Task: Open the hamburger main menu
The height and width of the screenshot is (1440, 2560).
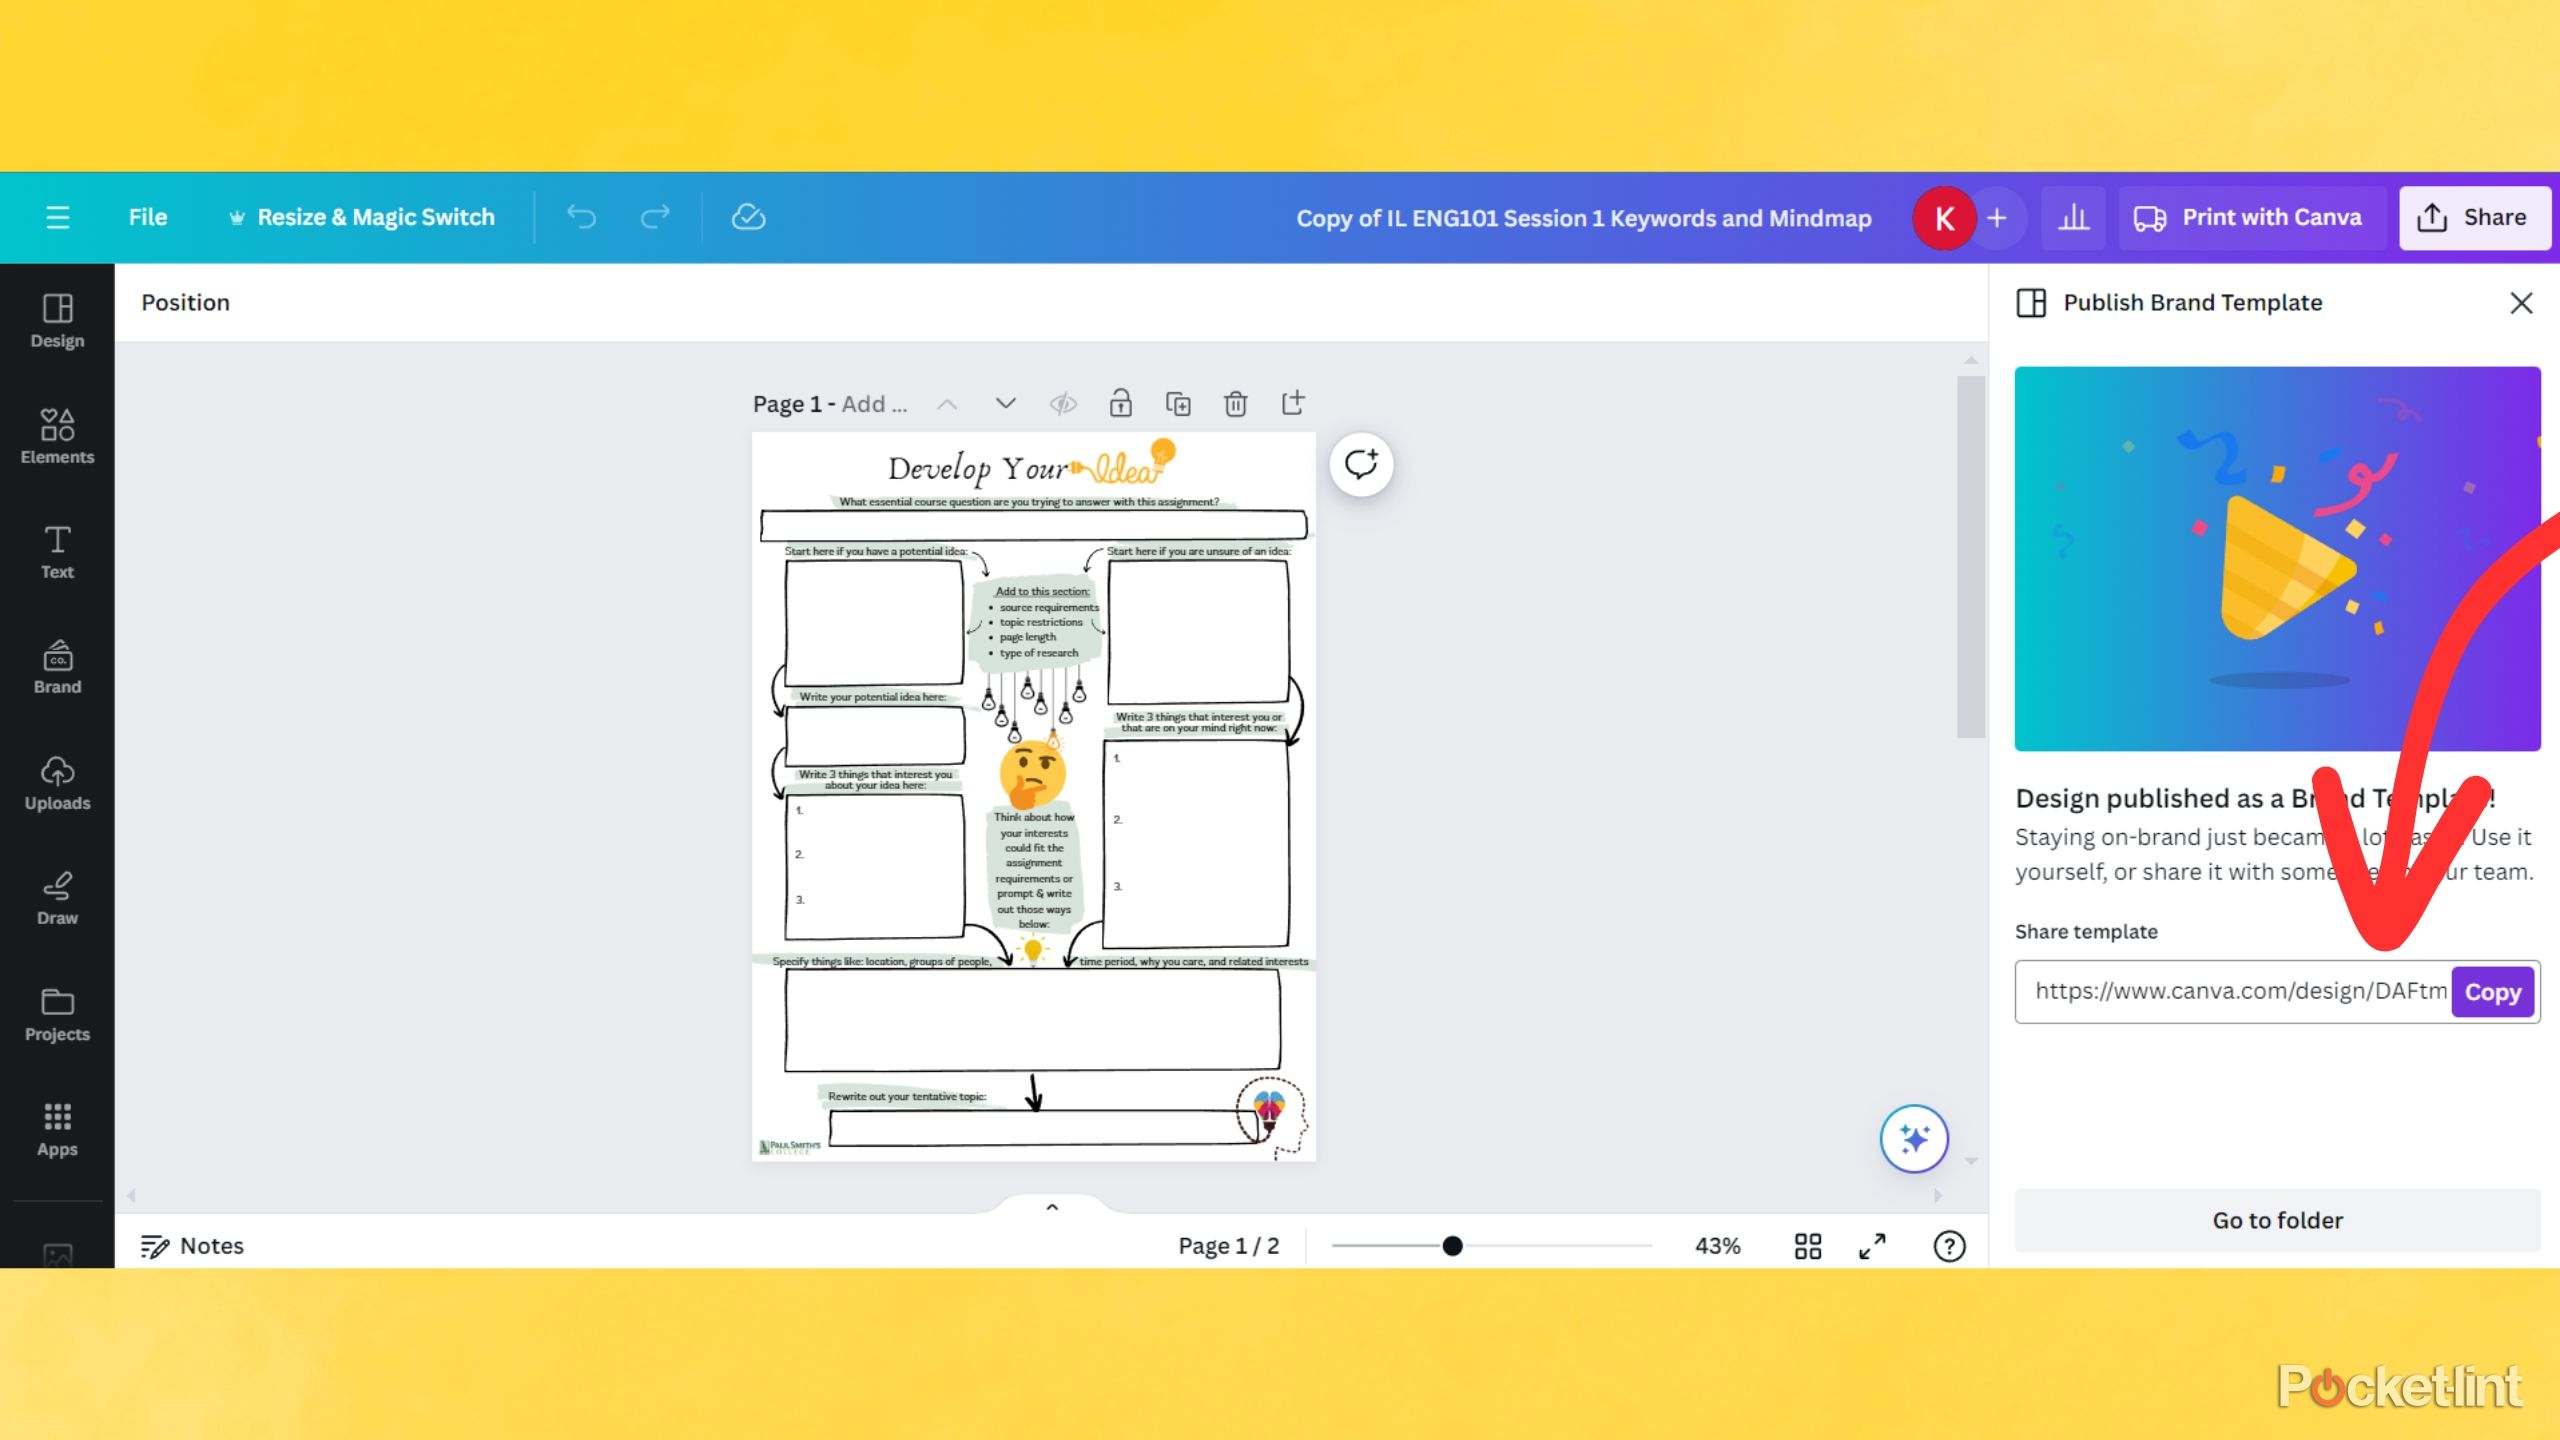Action: [x=58, y=217]
